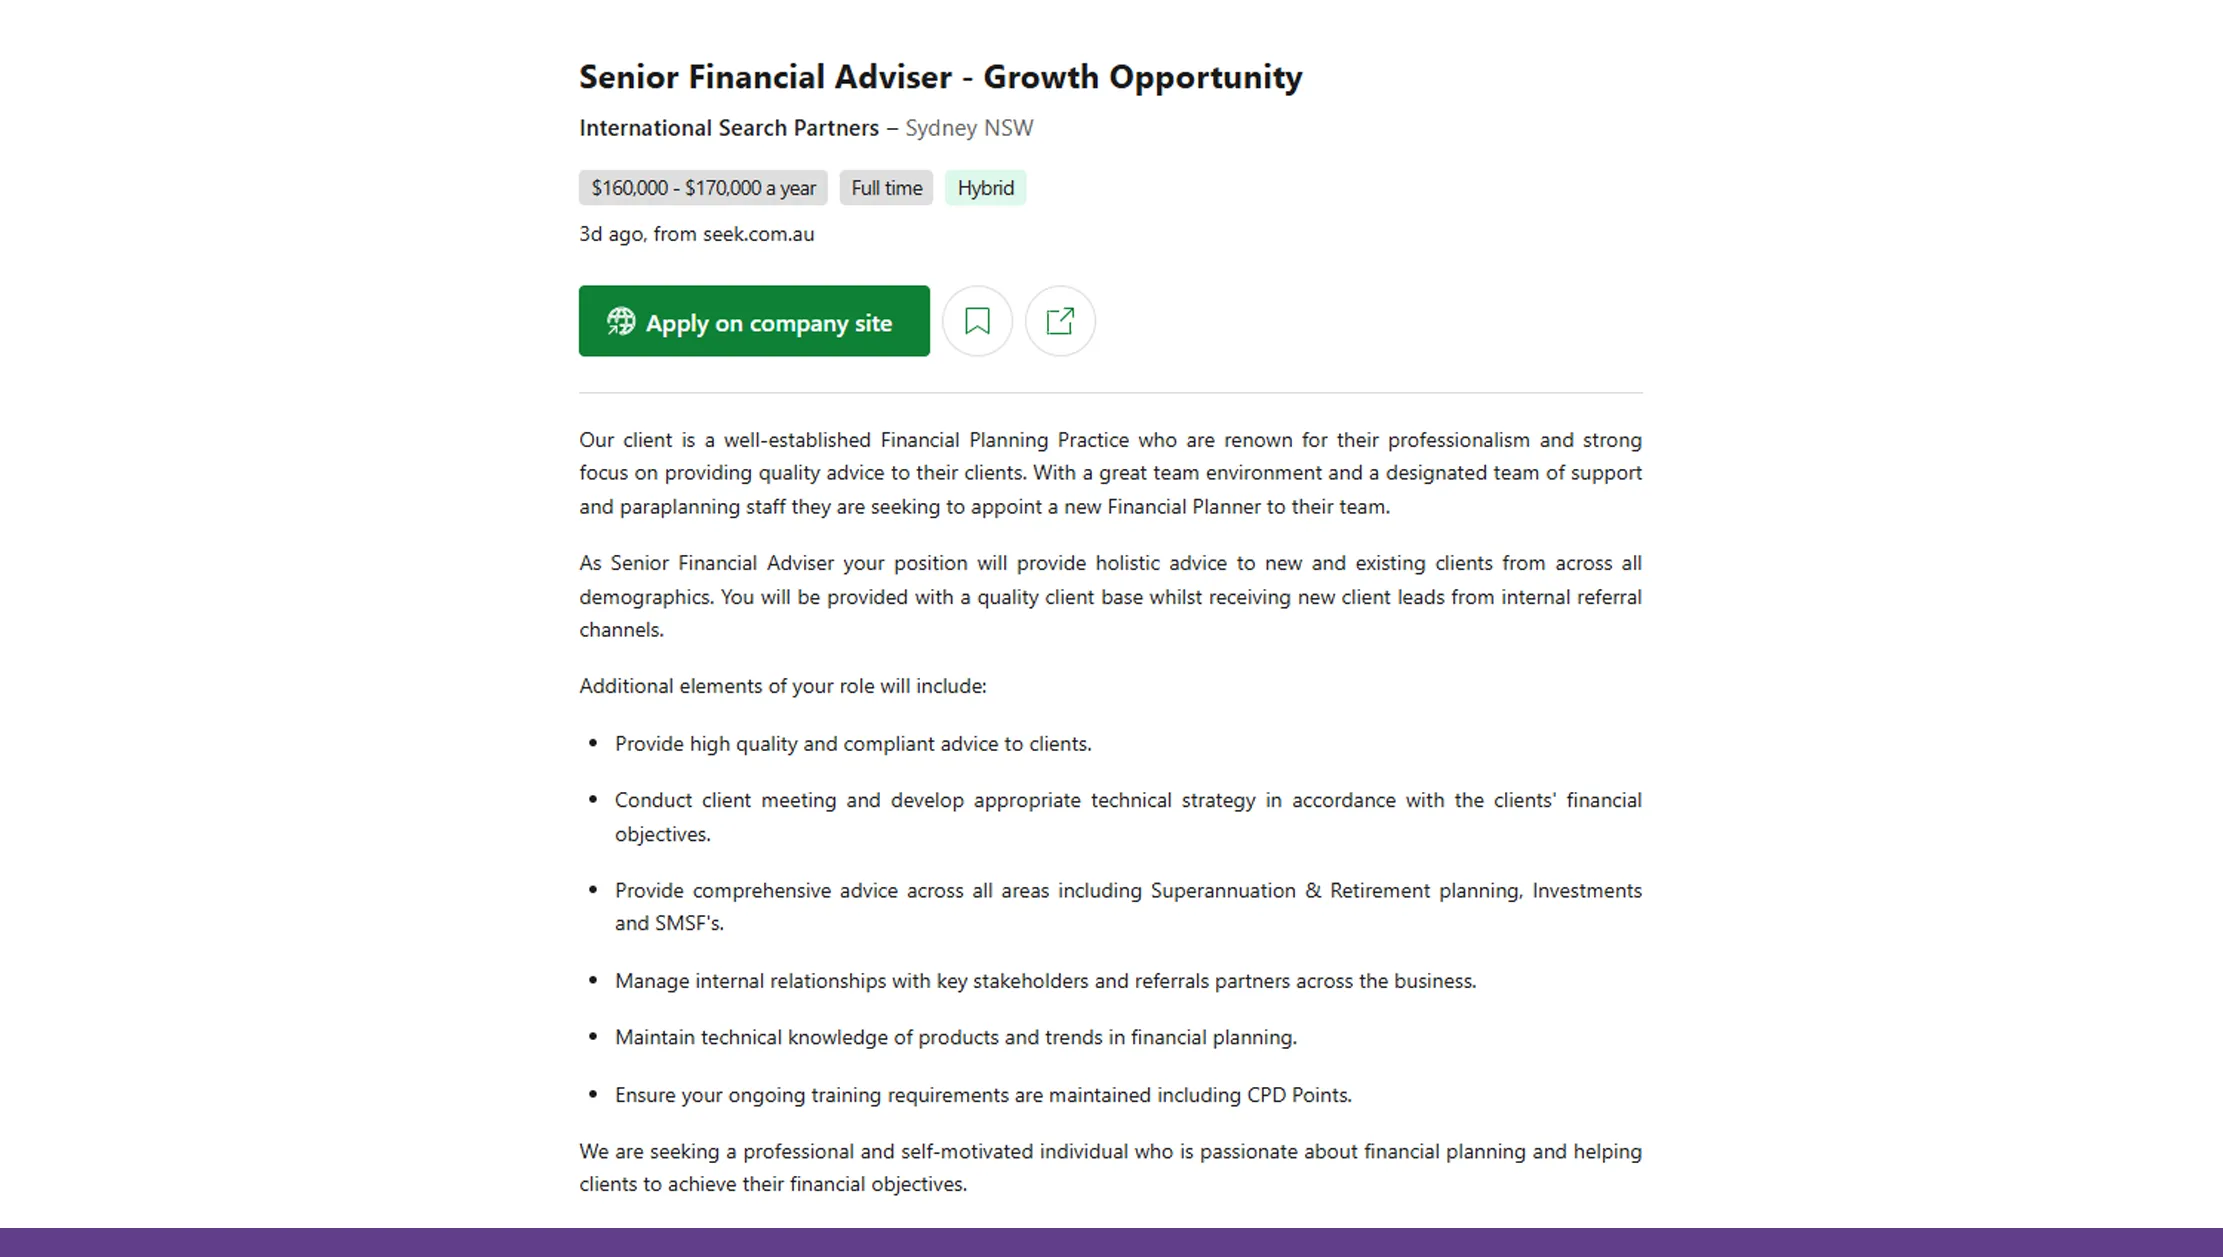Click the bullet mentioning Superannuation & Retirement planning
Image resolution: width=2223 pixels, height=1257 pixels.
click(1127, 906)
